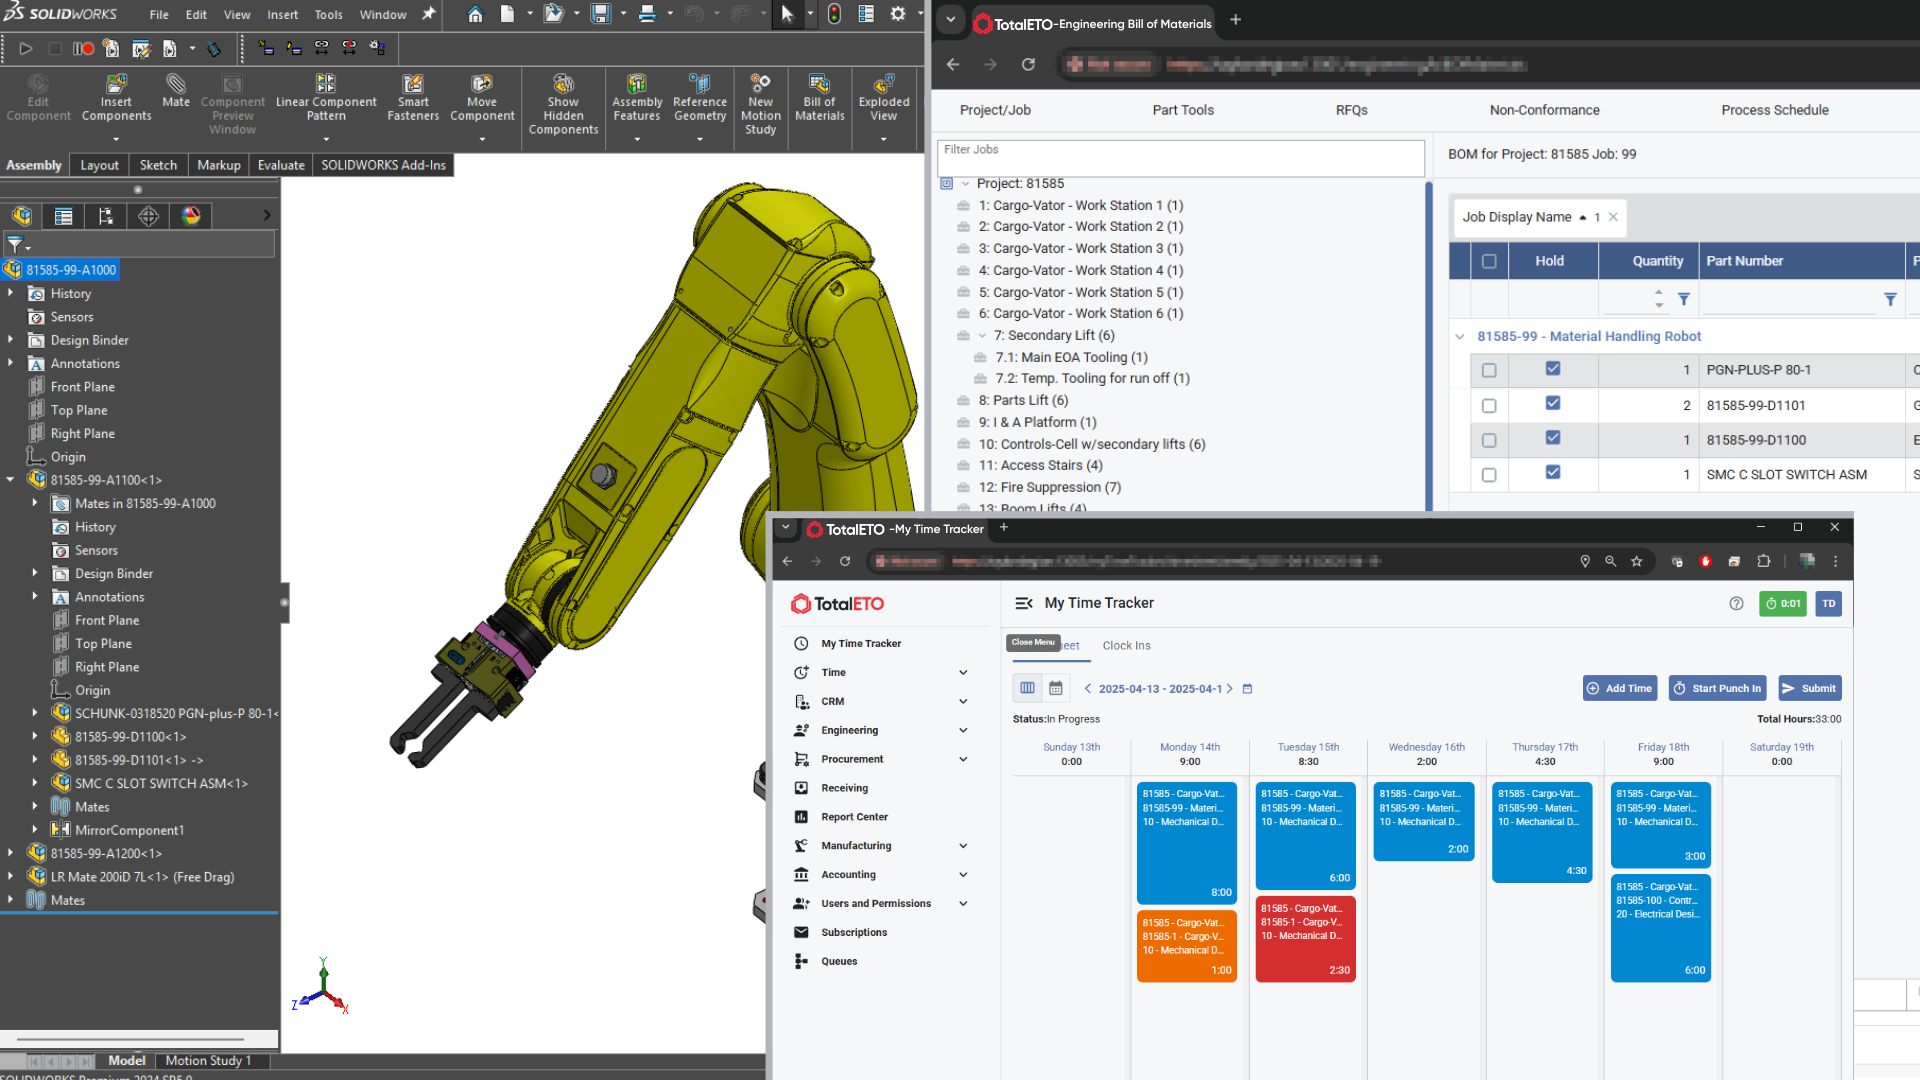Select the Mate tool

coord(176,90)
